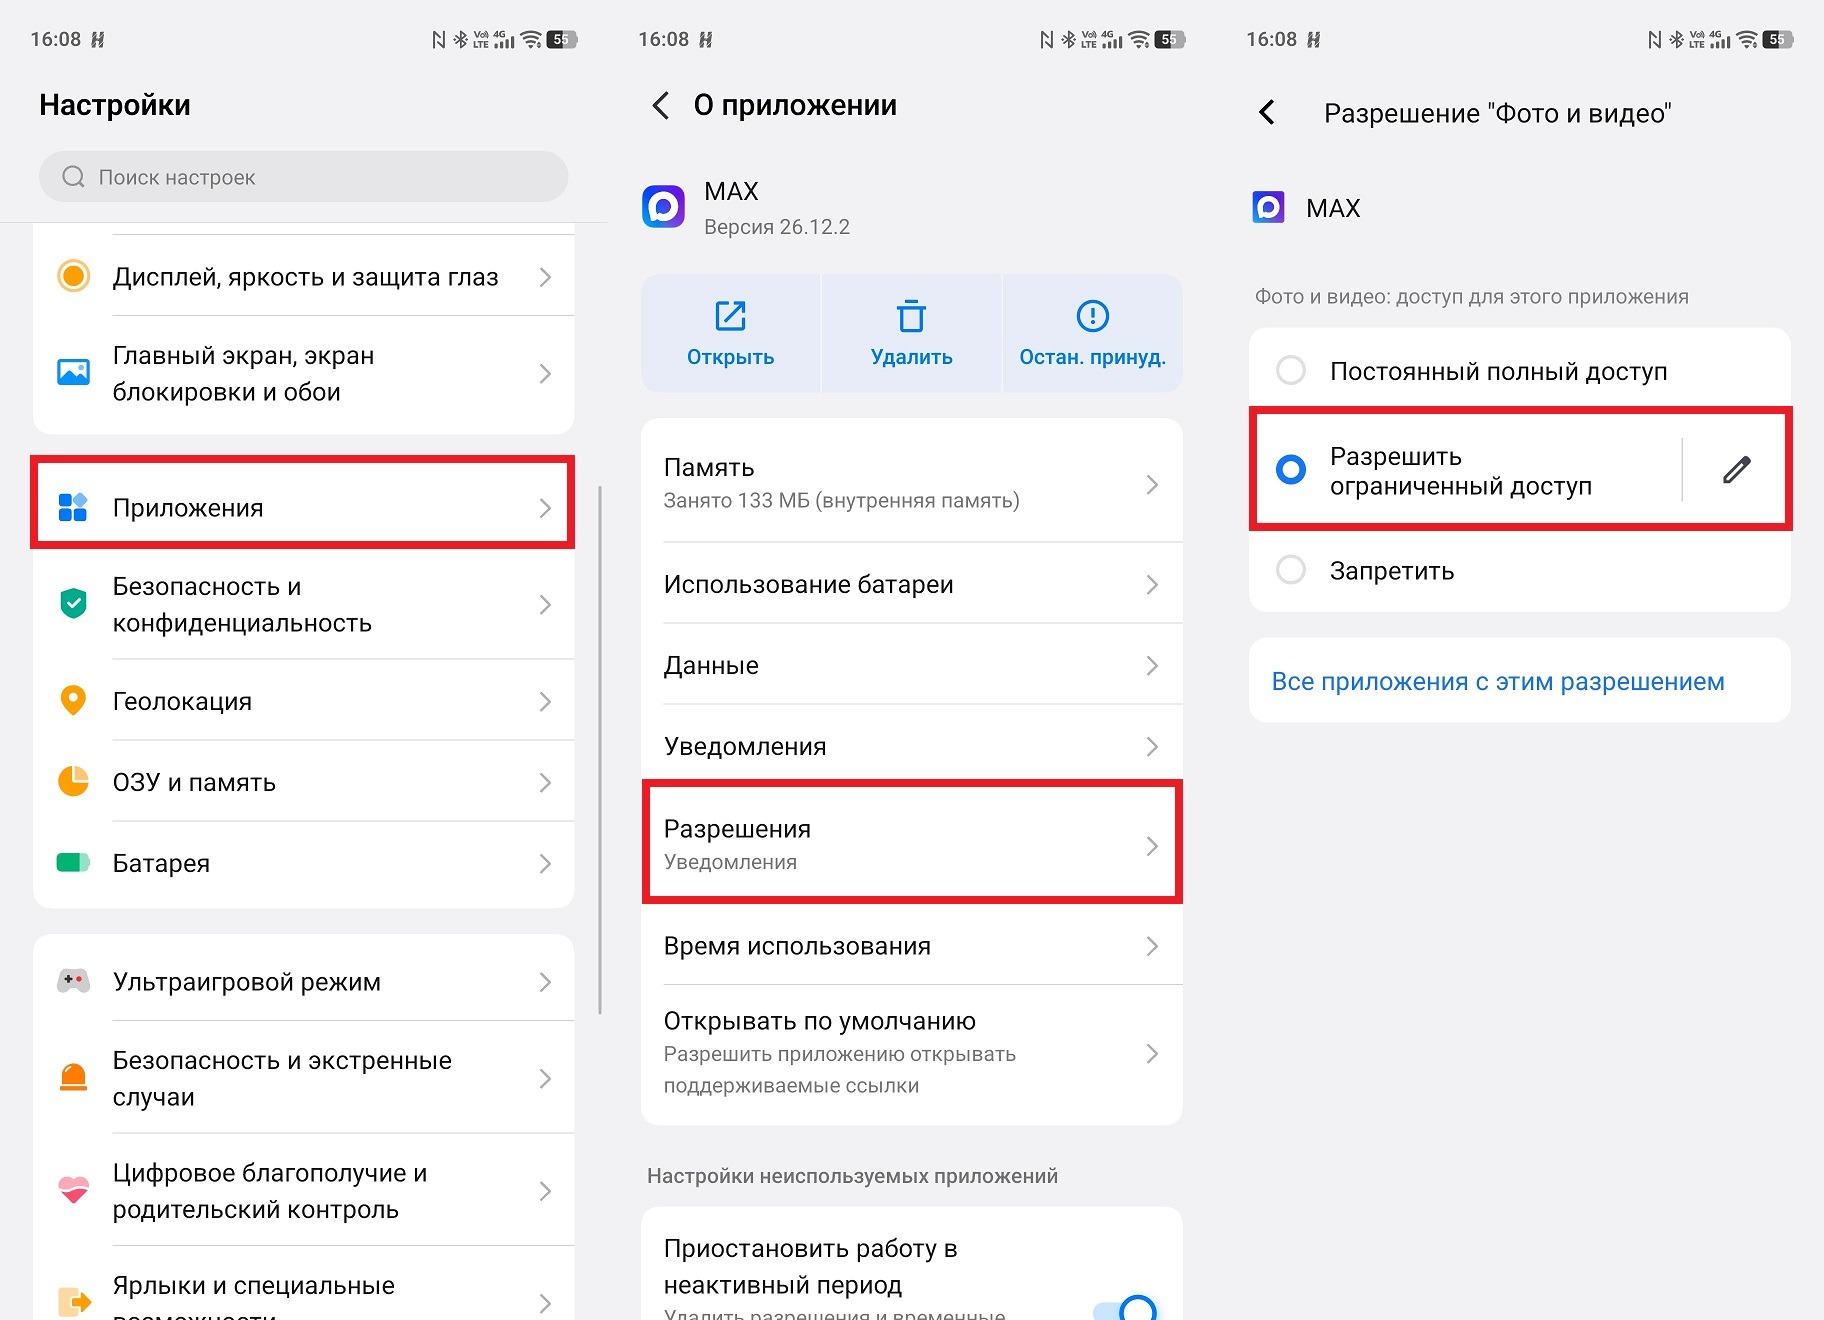The width and height of the screenshot is (1824, 1320).
Task: Toggle Приостановить работу в неактивный период switch
Action: pyautogui.click(x=1126, y=1307)
